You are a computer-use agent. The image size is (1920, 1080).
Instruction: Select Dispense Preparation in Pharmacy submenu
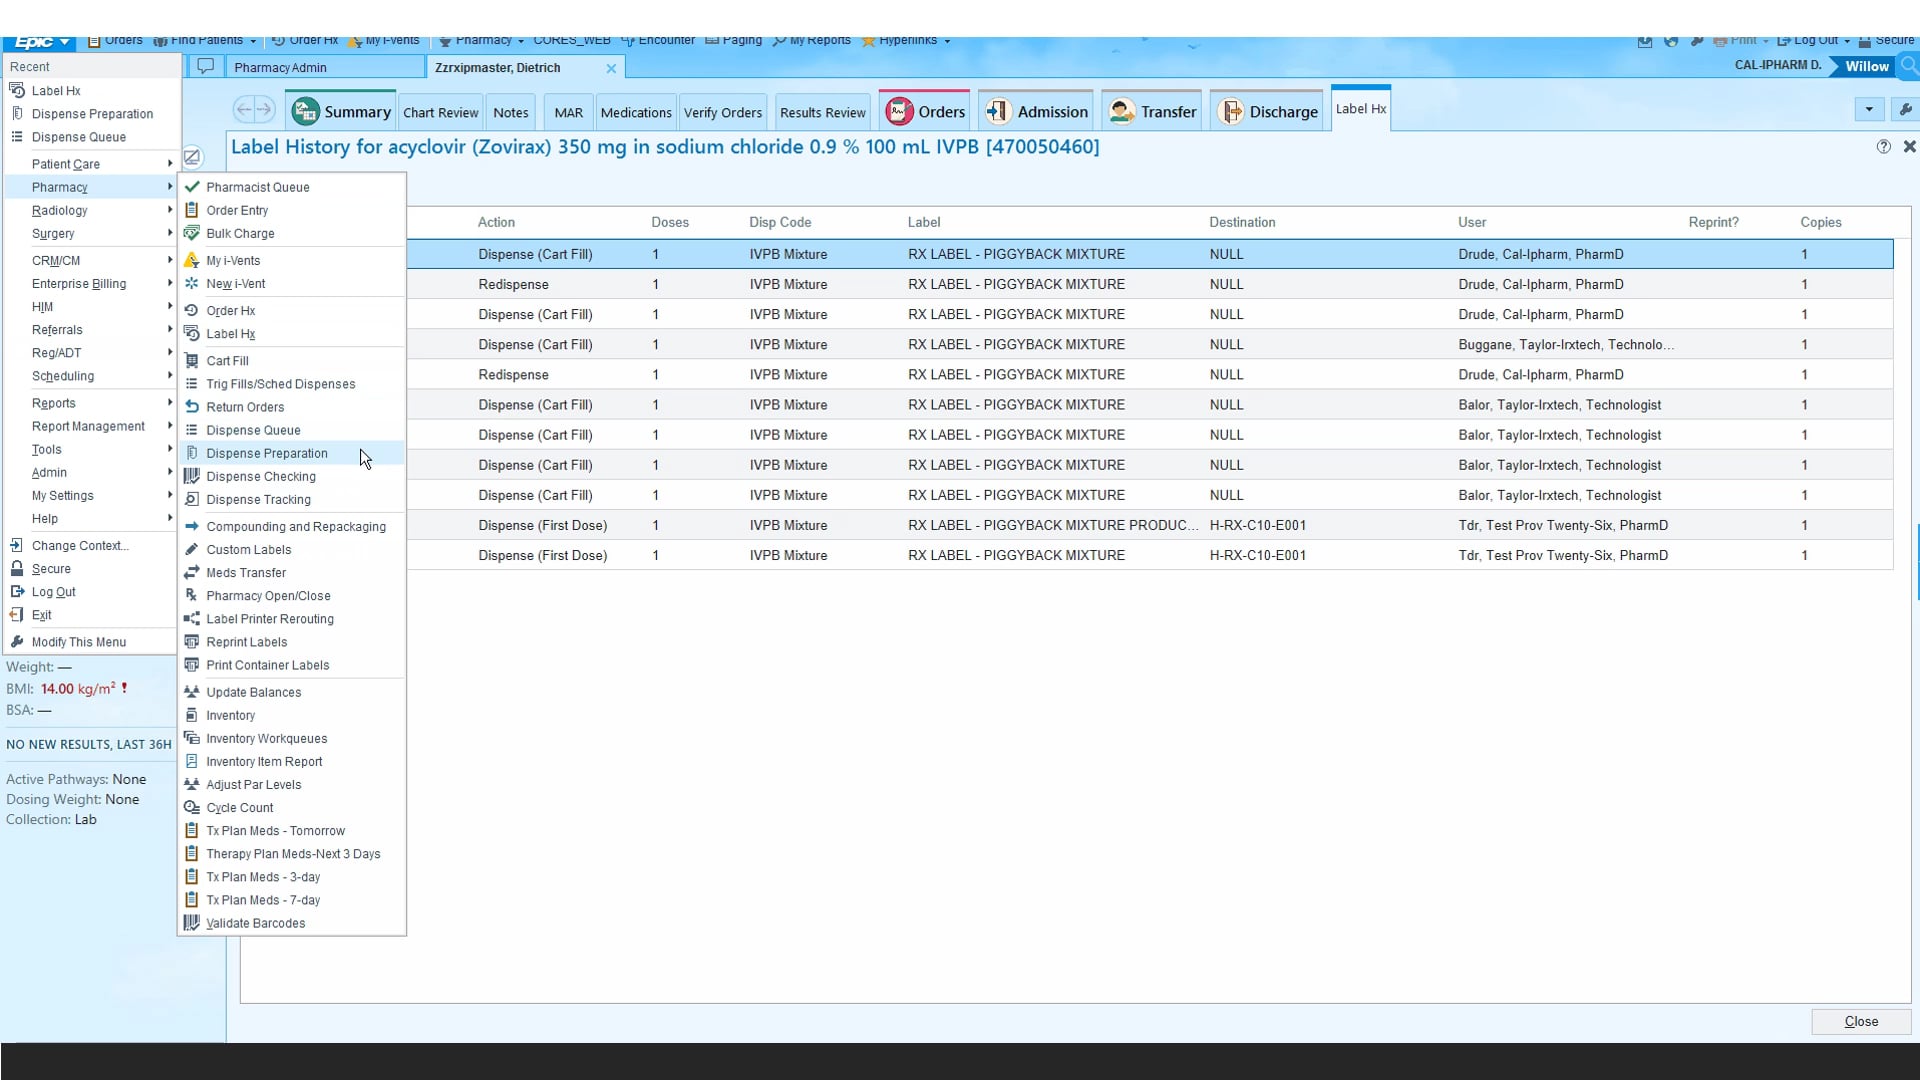tap(266, 453)
